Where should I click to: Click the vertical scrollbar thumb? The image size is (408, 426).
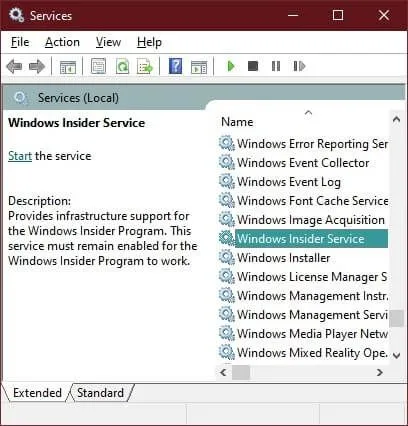click(396, 318)
